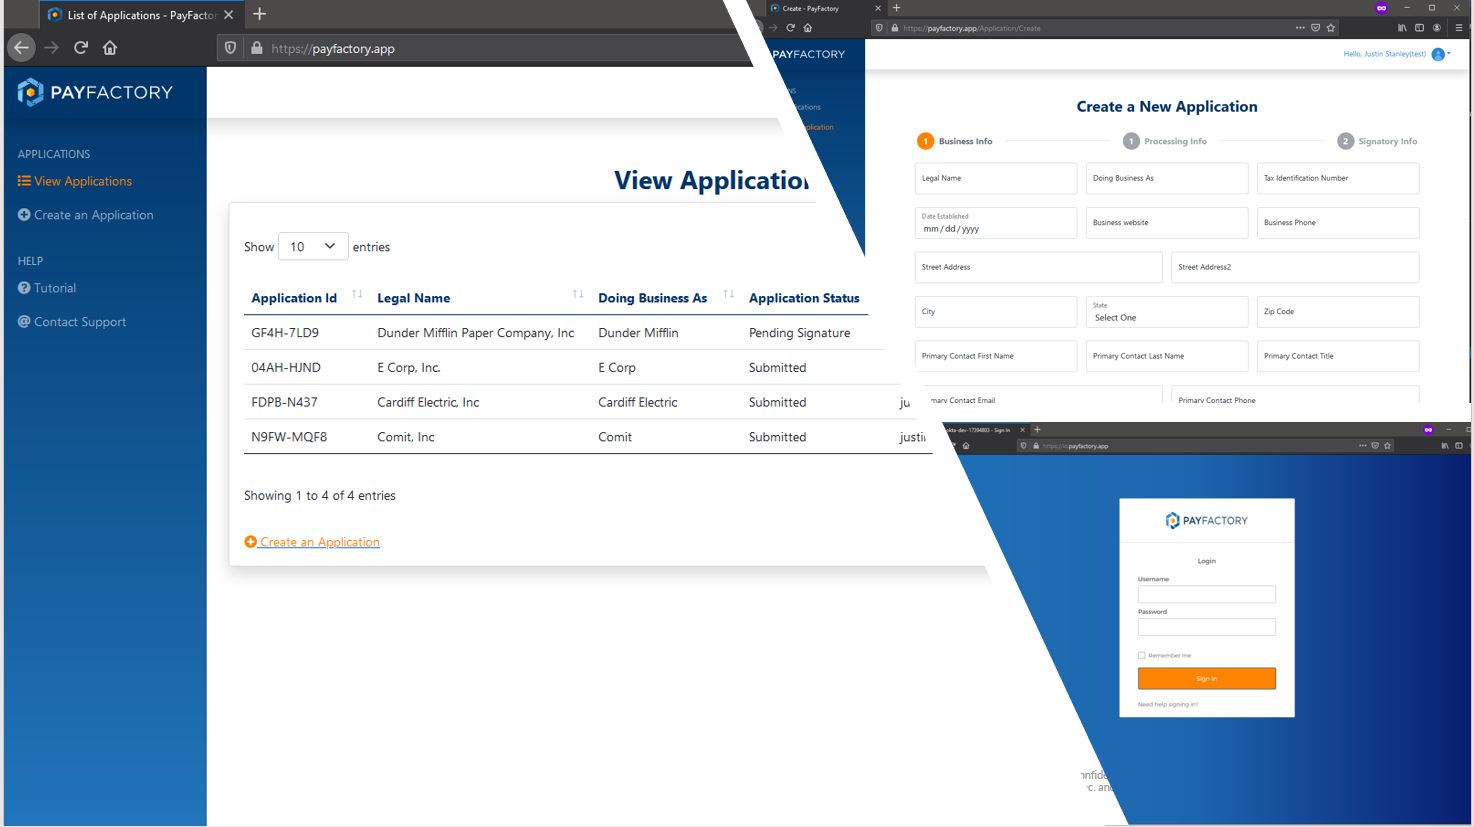Click the Street Address field

coord(1038,267)
